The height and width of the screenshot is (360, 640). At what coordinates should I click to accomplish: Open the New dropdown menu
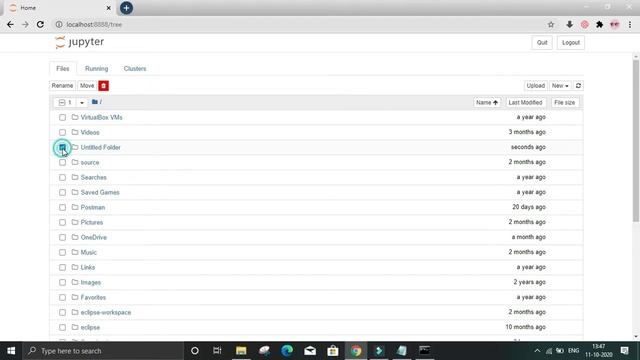[560, 86]
